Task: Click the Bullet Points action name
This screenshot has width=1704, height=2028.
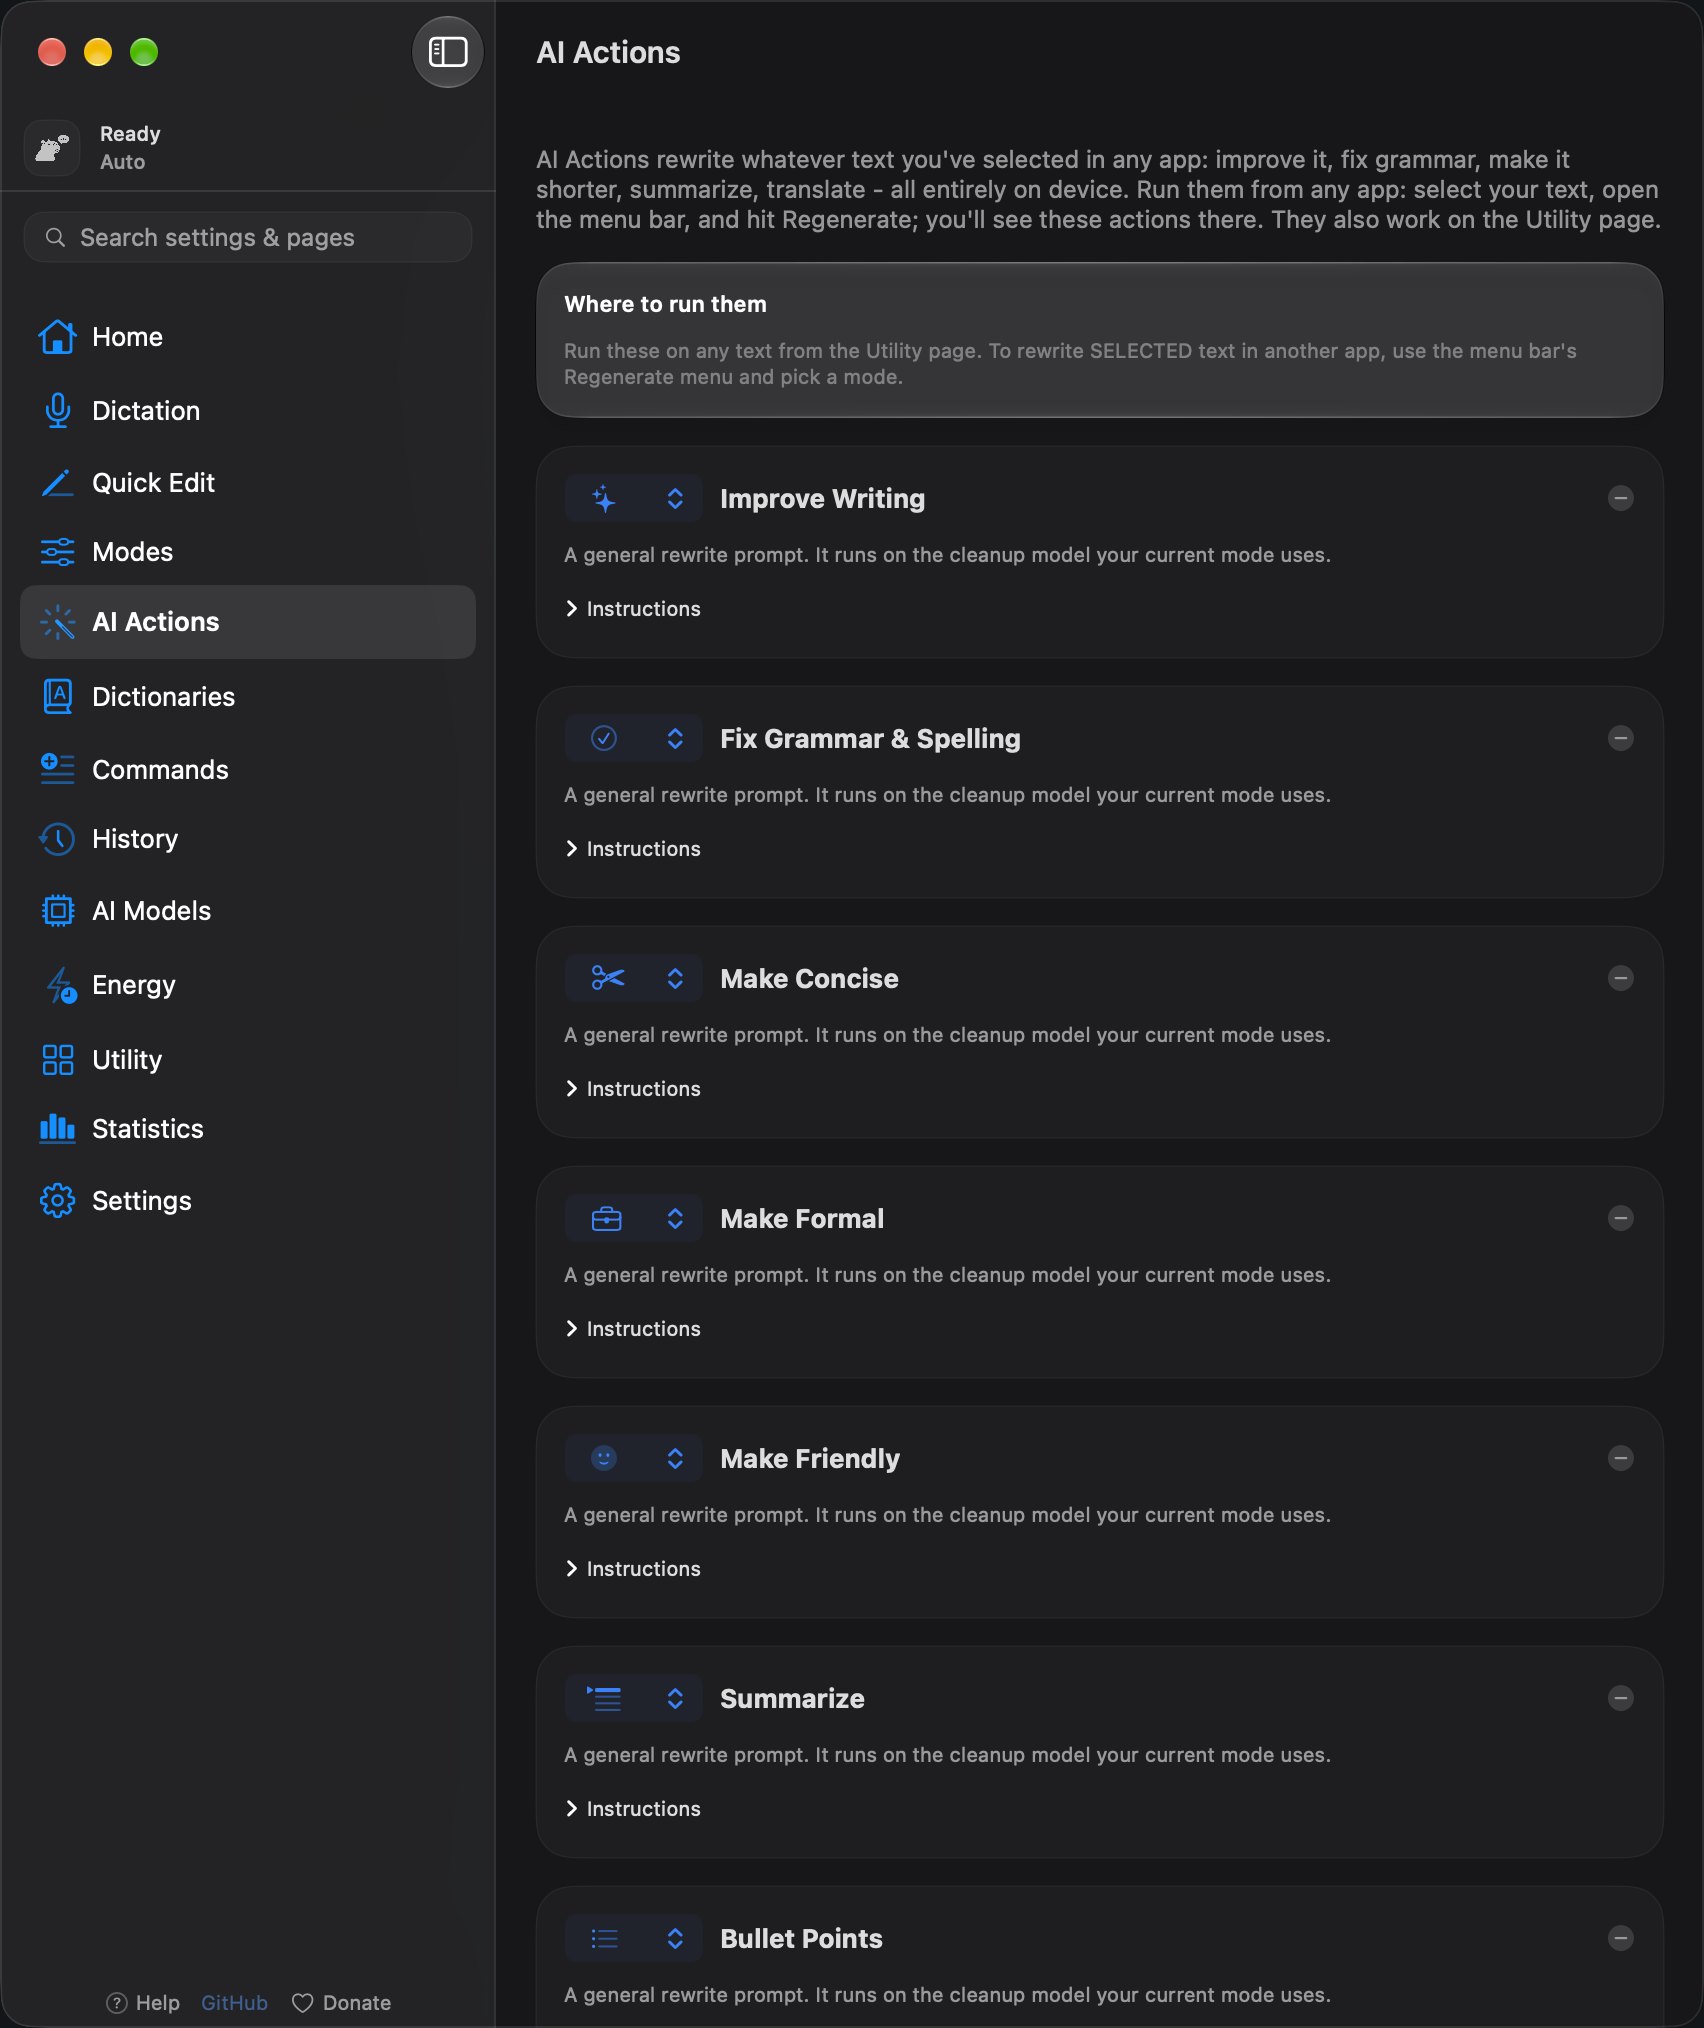Action: 801,1939
